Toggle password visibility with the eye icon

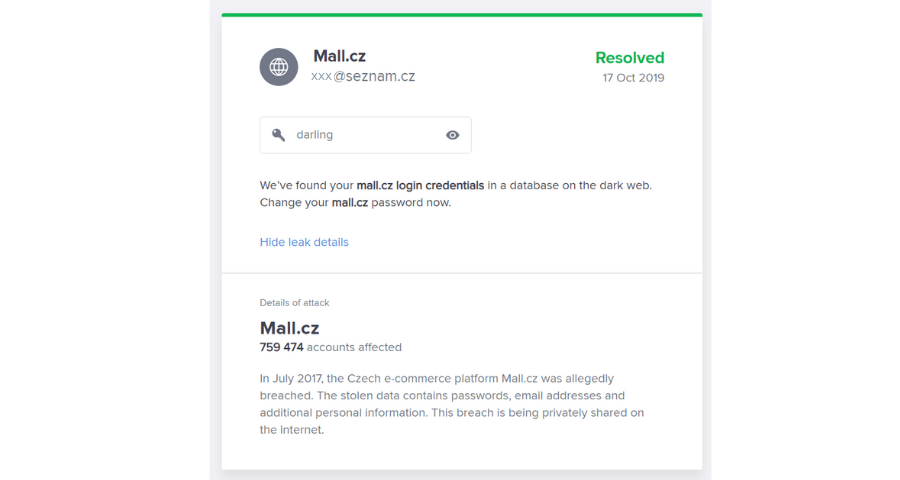click(x=452, y=135)
